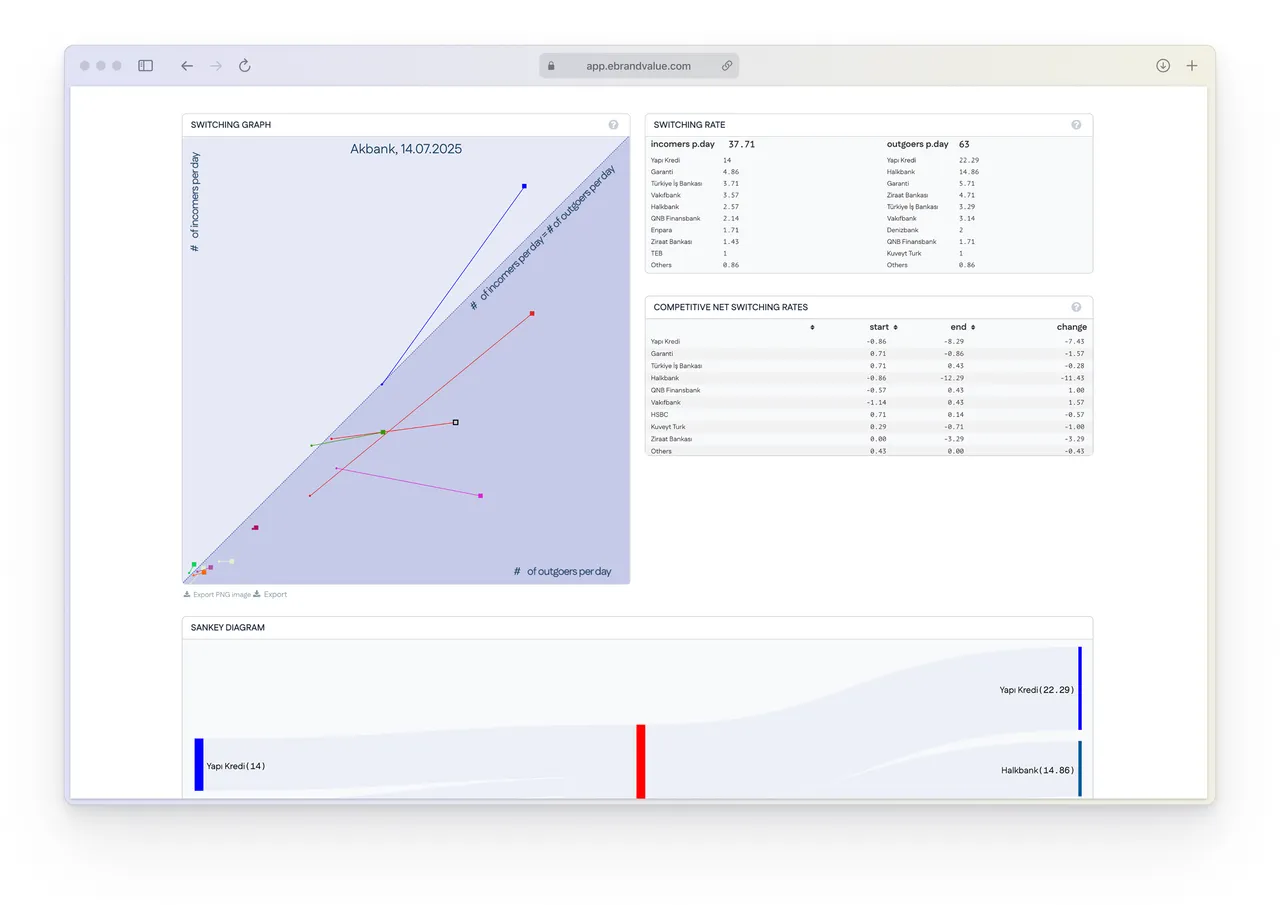1280x905 pixels.
Task: Toggle the browser sidebar icon
Action: [x=145, y=66]
